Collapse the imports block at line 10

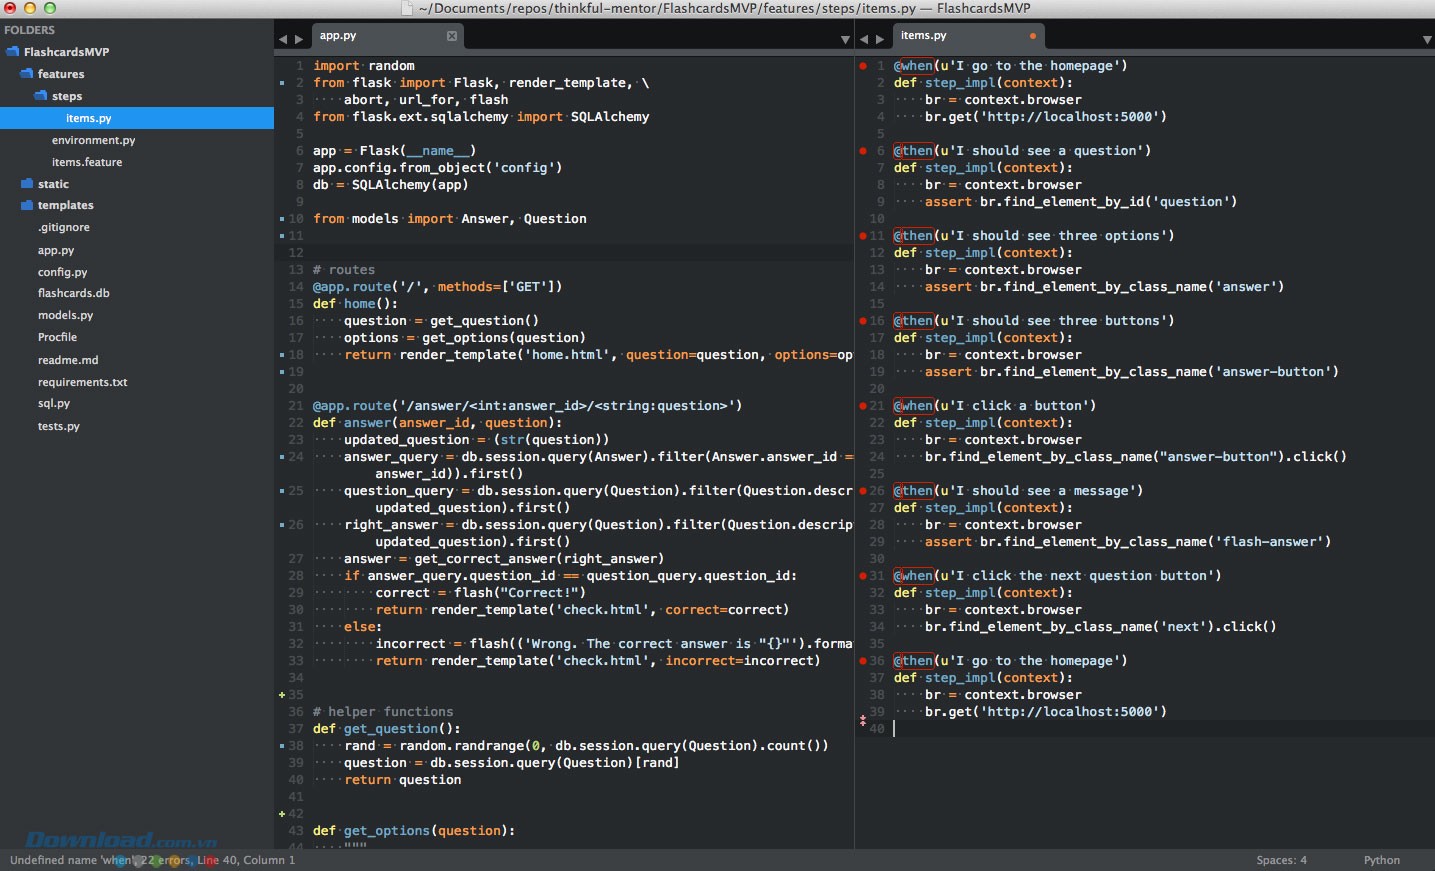click(x=281, y=219)
